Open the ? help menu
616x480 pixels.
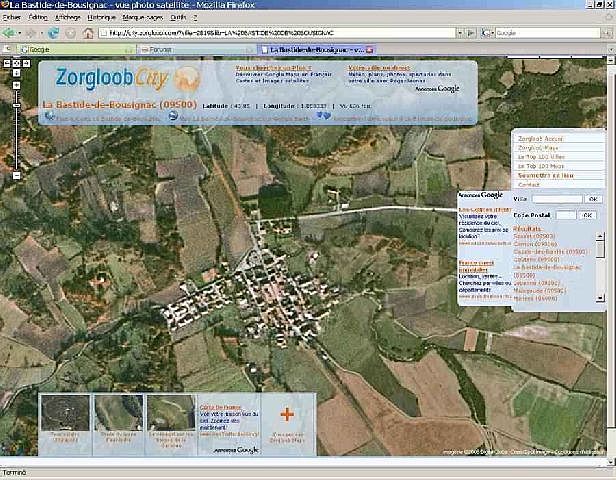(195, 18)
